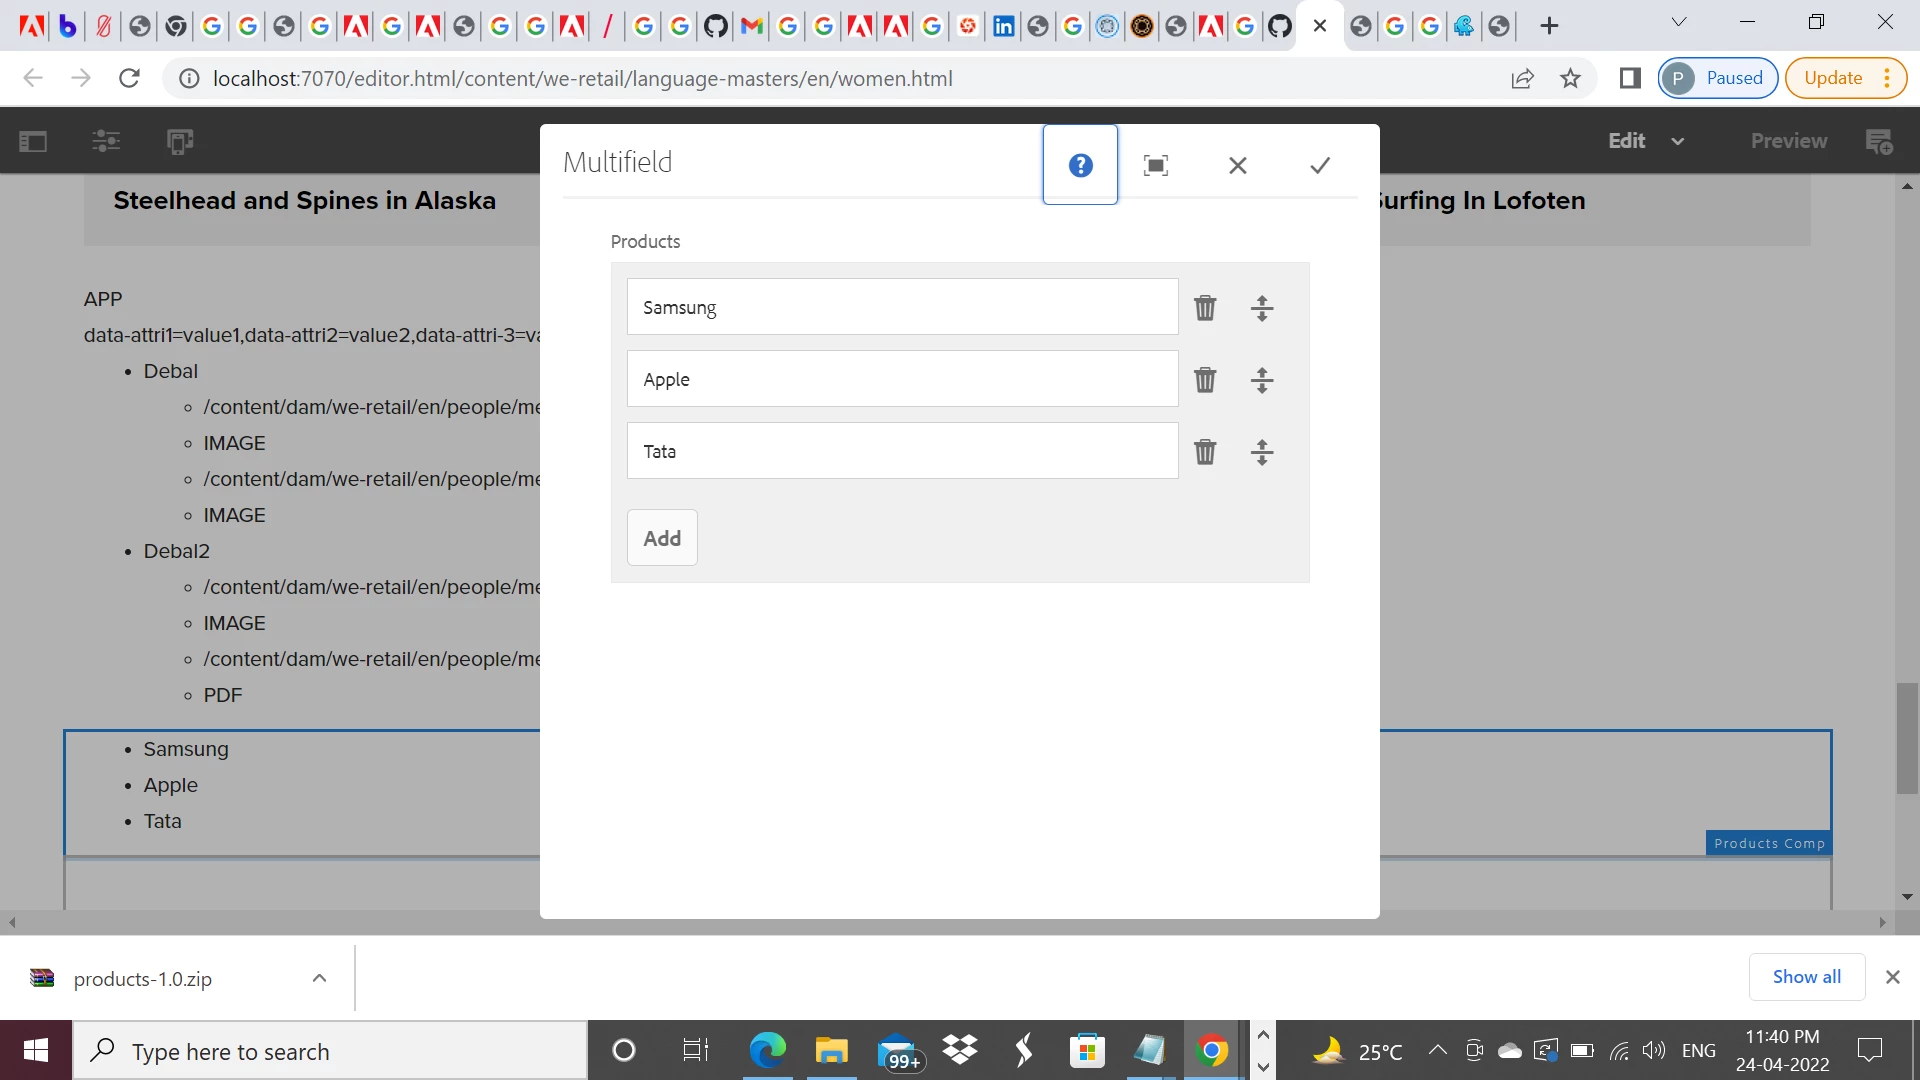This screenshot has width=1920, height=1080.
Task: Open the emulator devices icon
Action: coord(180,141)
